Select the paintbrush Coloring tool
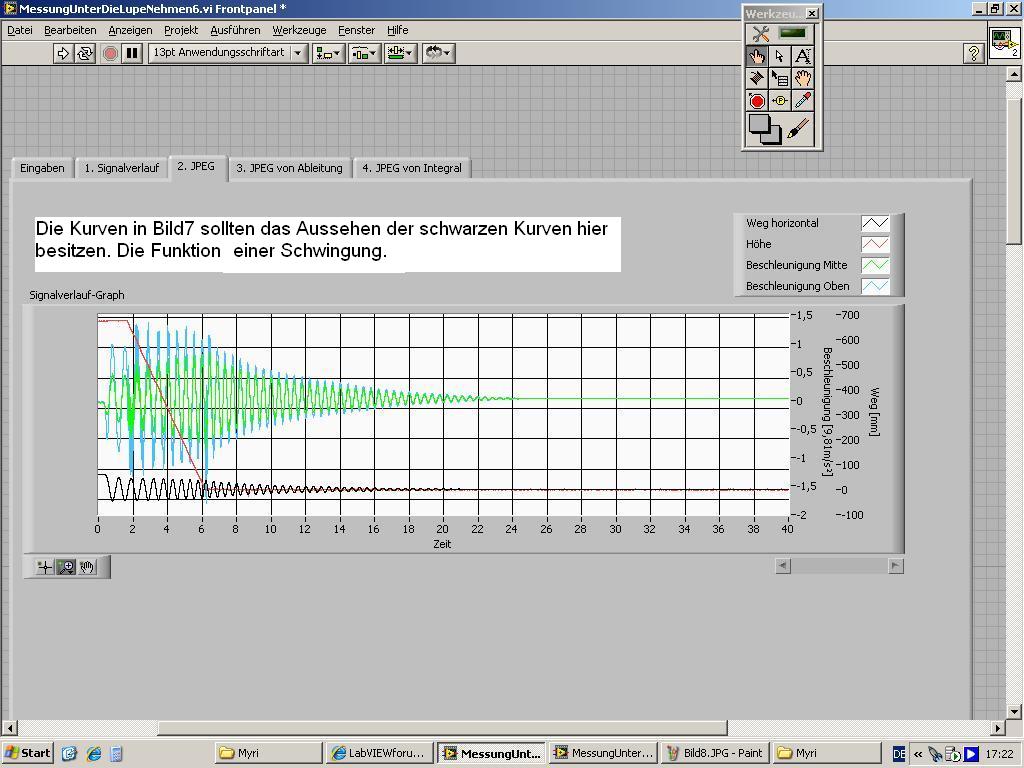The width and height of the screenshot is (1024, 768). pos(798,129)
